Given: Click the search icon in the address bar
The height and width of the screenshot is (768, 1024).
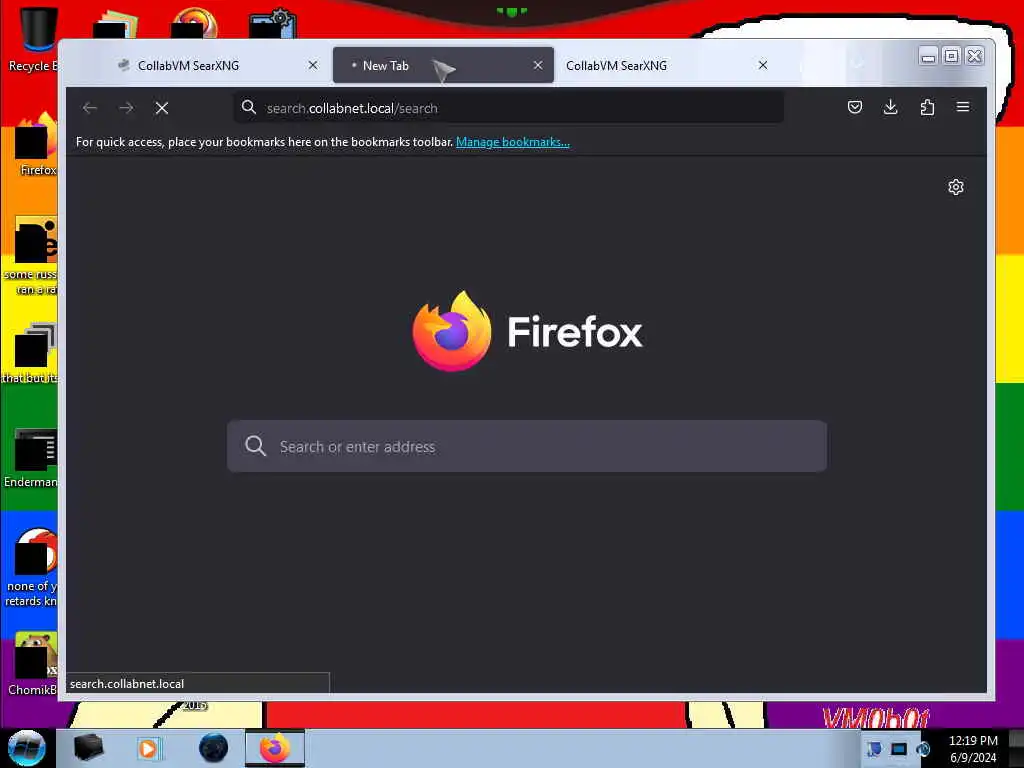Looking at the screenshot, I should tap(249, 107).
